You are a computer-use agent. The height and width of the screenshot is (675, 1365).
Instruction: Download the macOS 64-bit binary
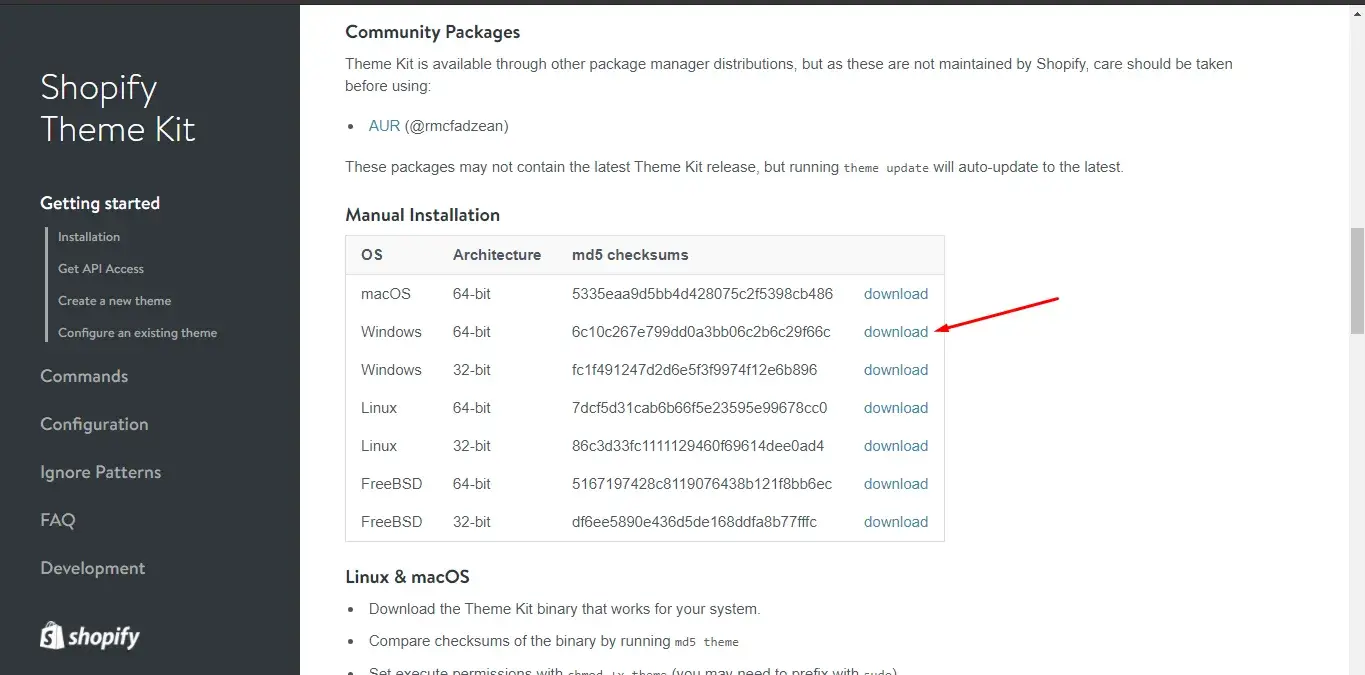click(895, 294)
